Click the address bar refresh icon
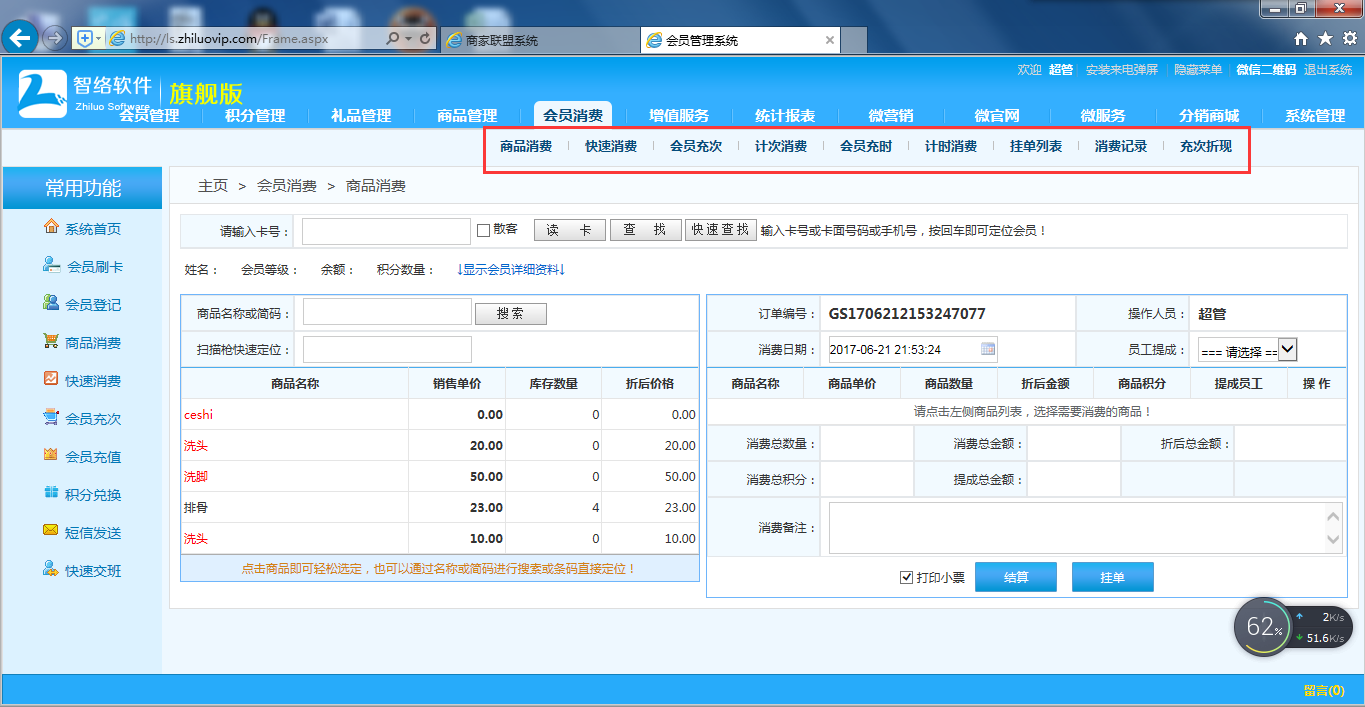 (x=426, y=39)
